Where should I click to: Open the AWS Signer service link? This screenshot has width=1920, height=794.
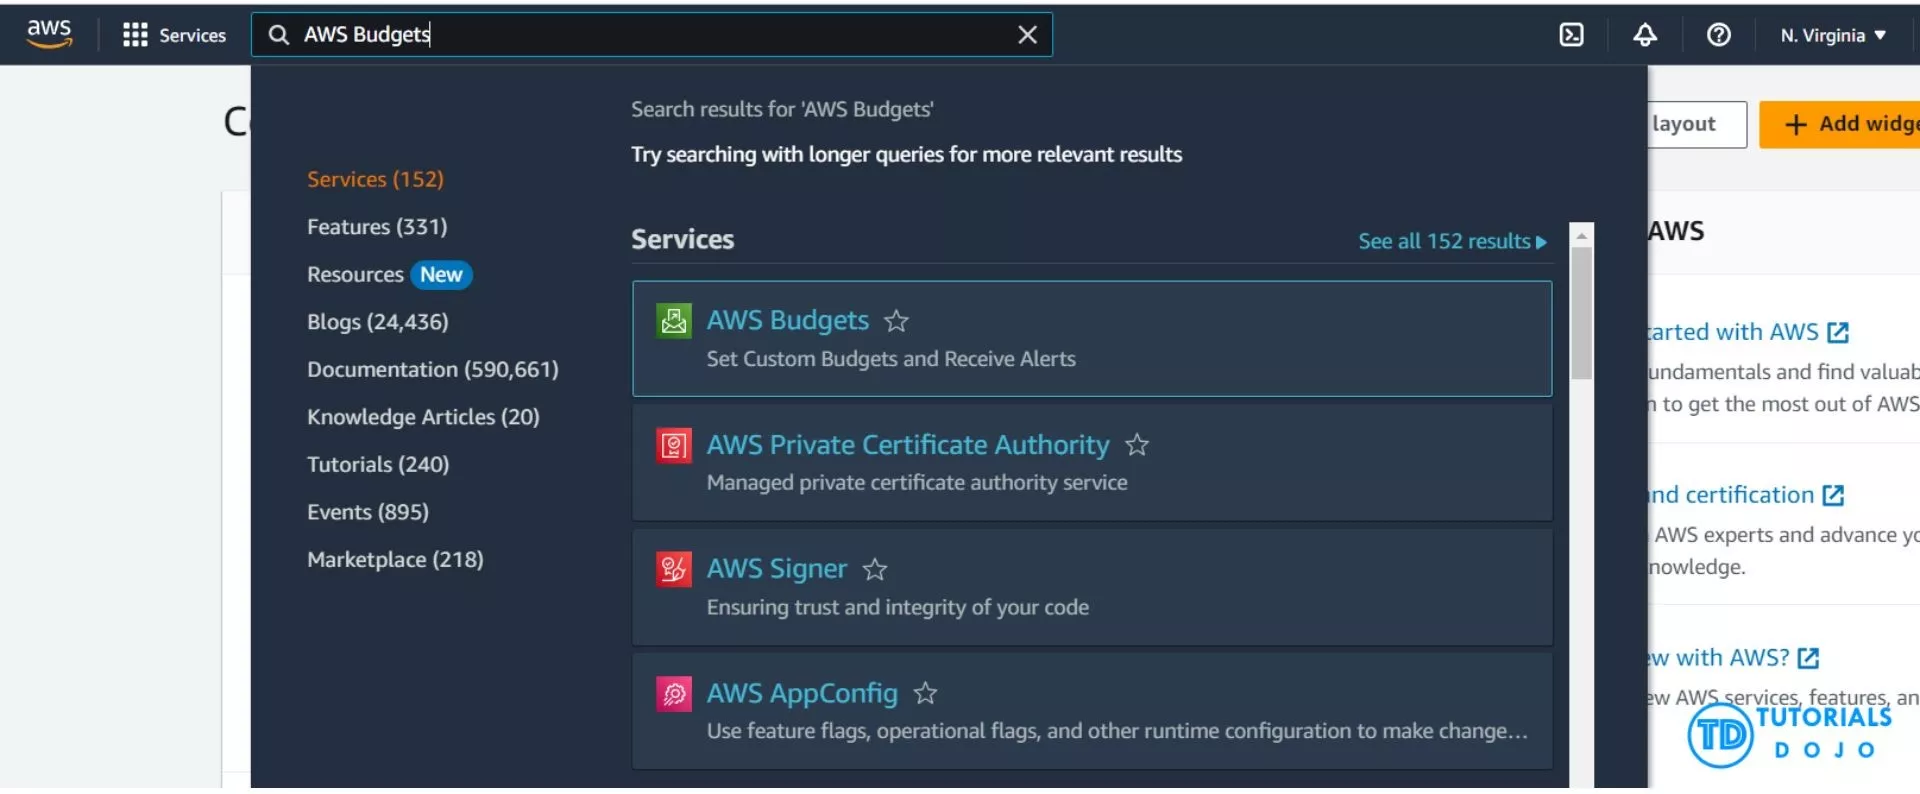[x=777, y=569]
